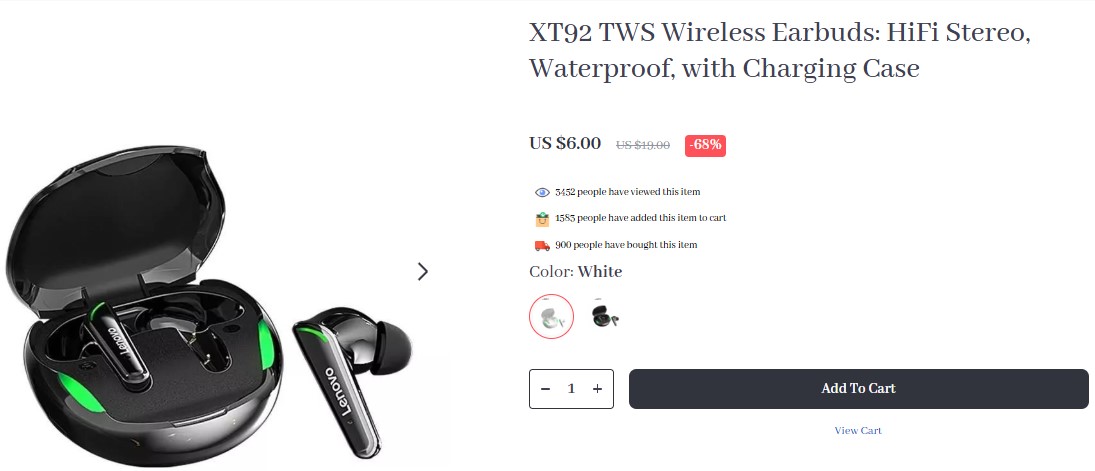
Task: Click the '900 people have bought' text
Action: click(626, 245)
